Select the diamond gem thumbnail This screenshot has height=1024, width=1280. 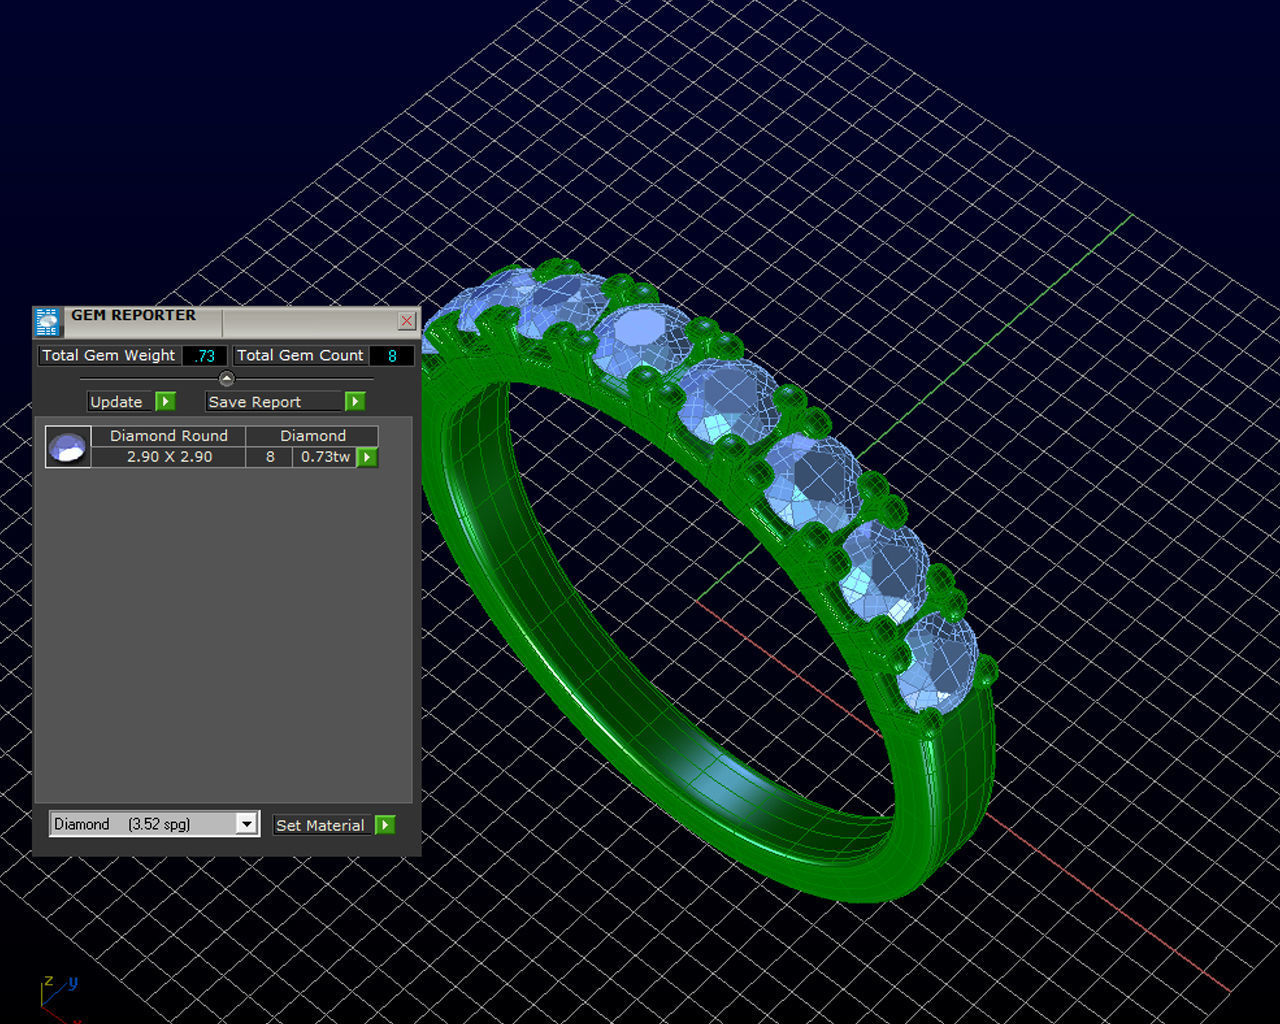point(68,446)
